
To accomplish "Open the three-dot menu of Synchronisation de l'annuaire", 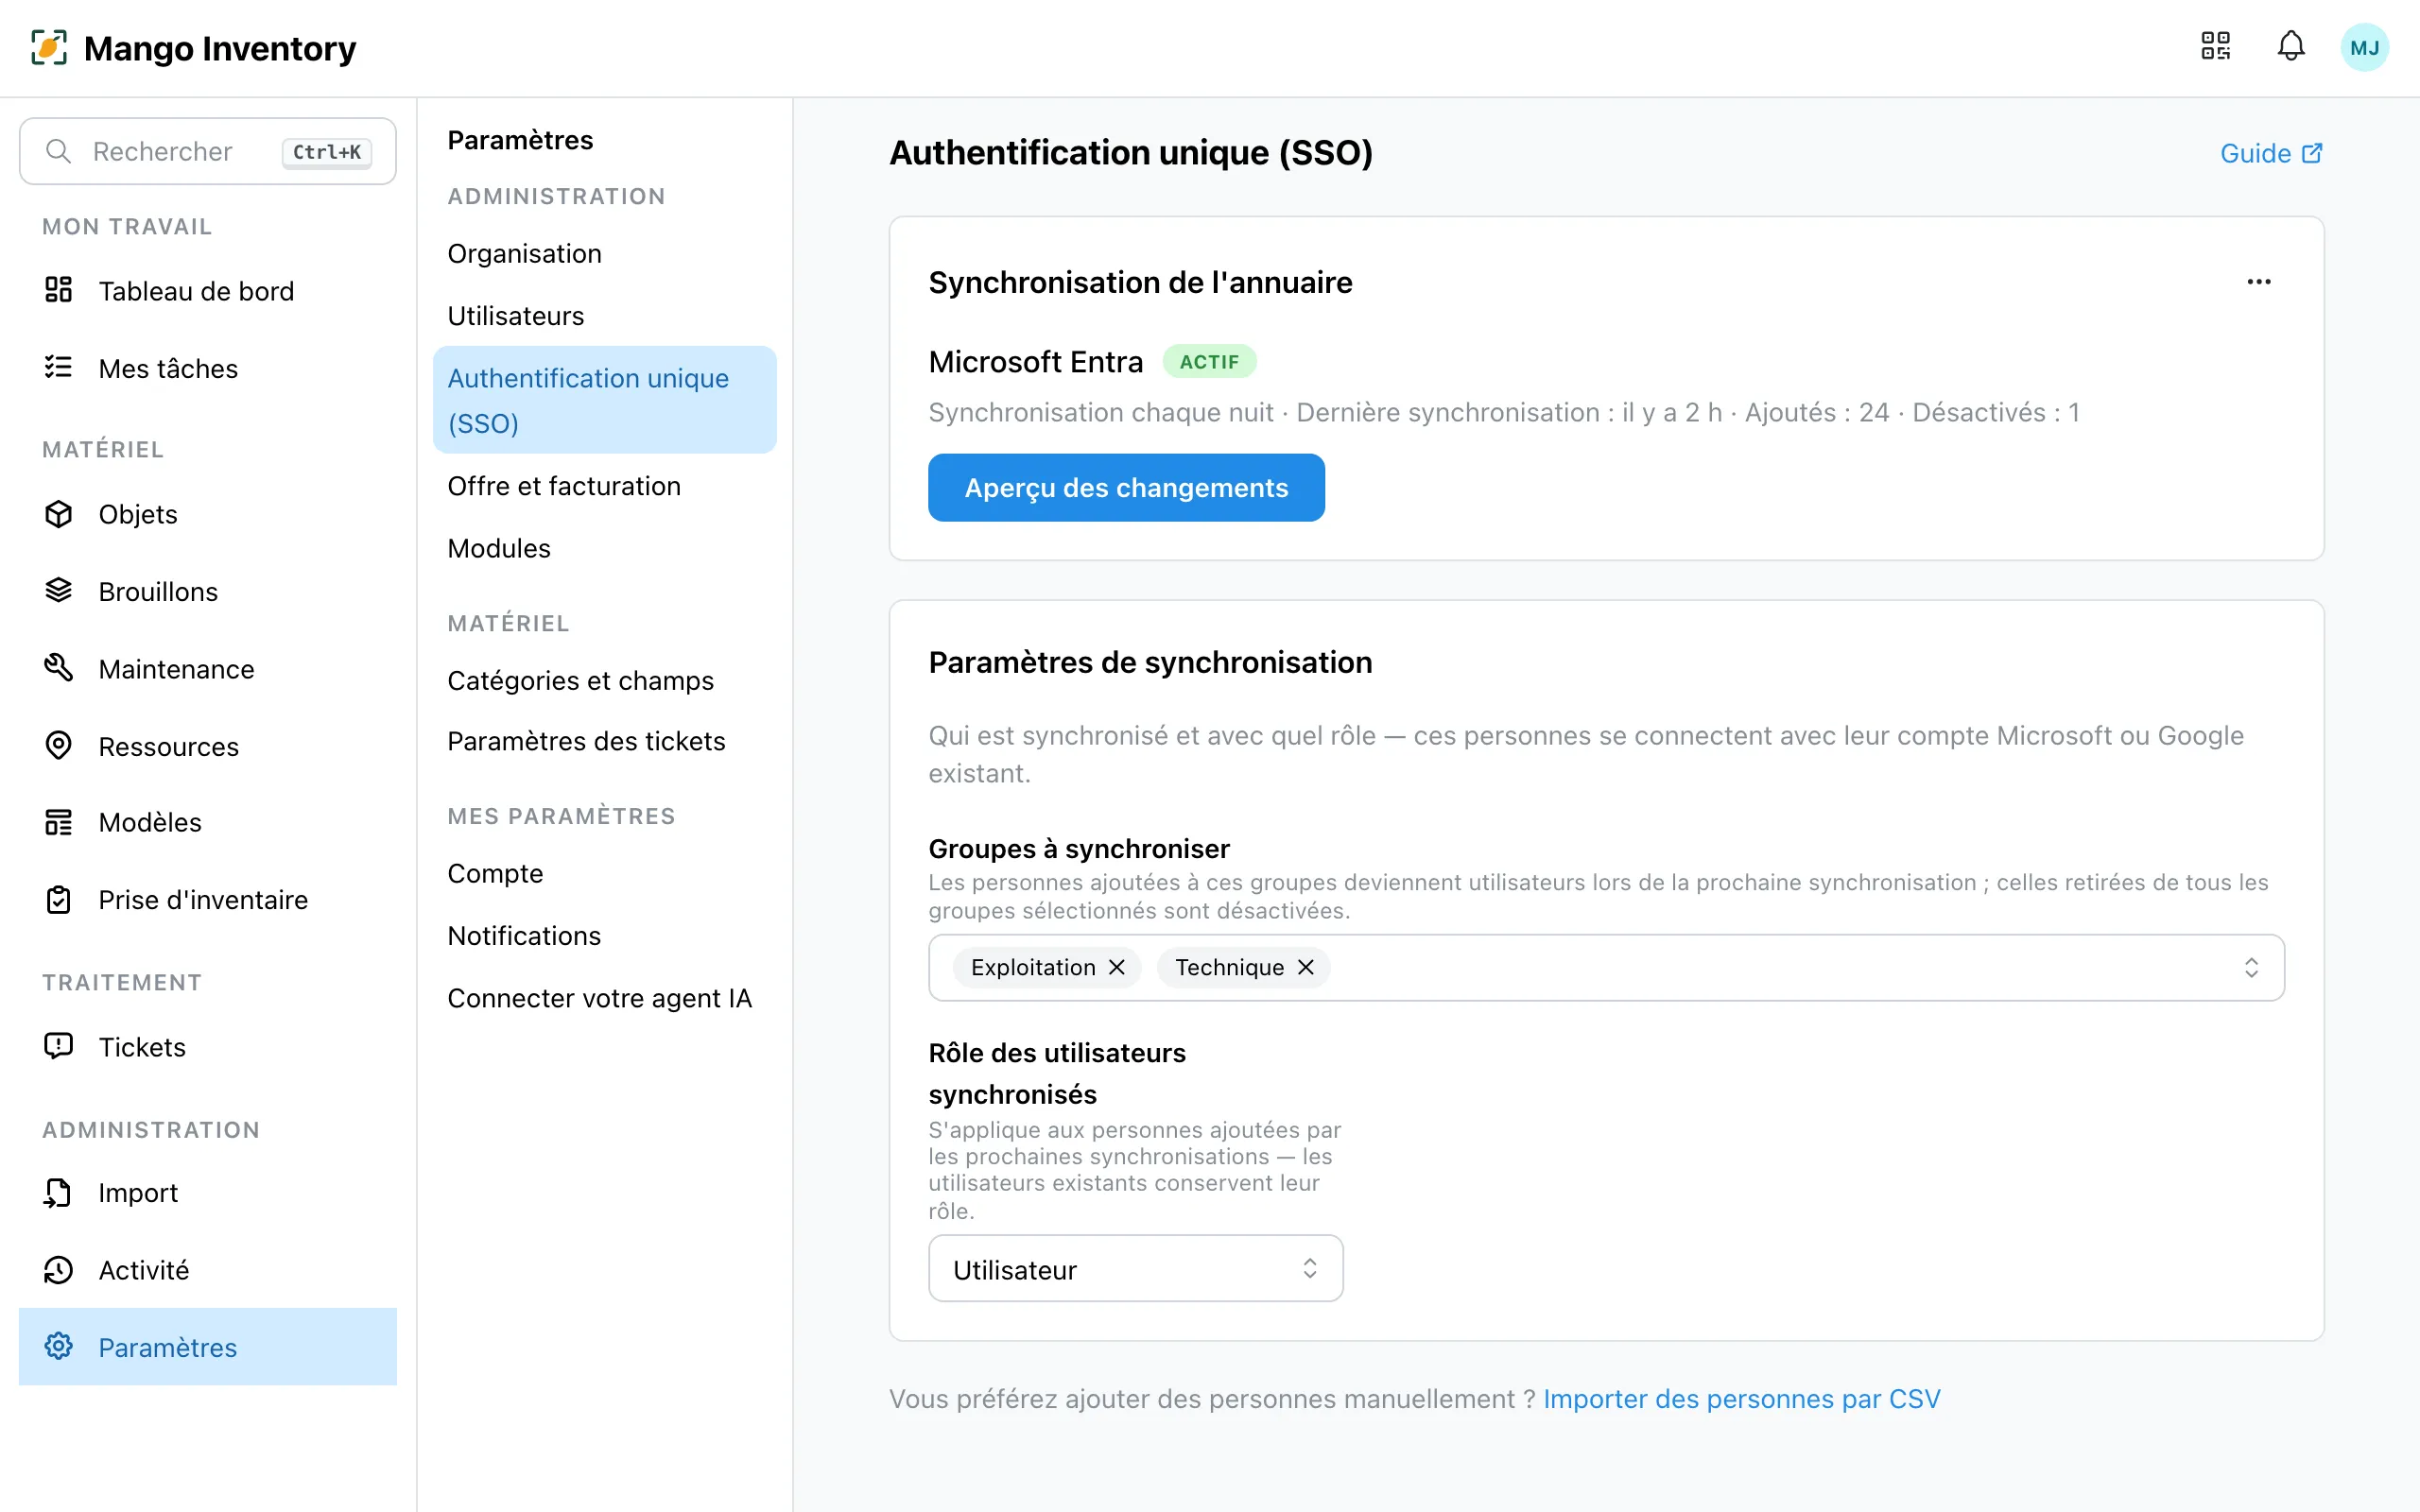I will pos(2258,282).
